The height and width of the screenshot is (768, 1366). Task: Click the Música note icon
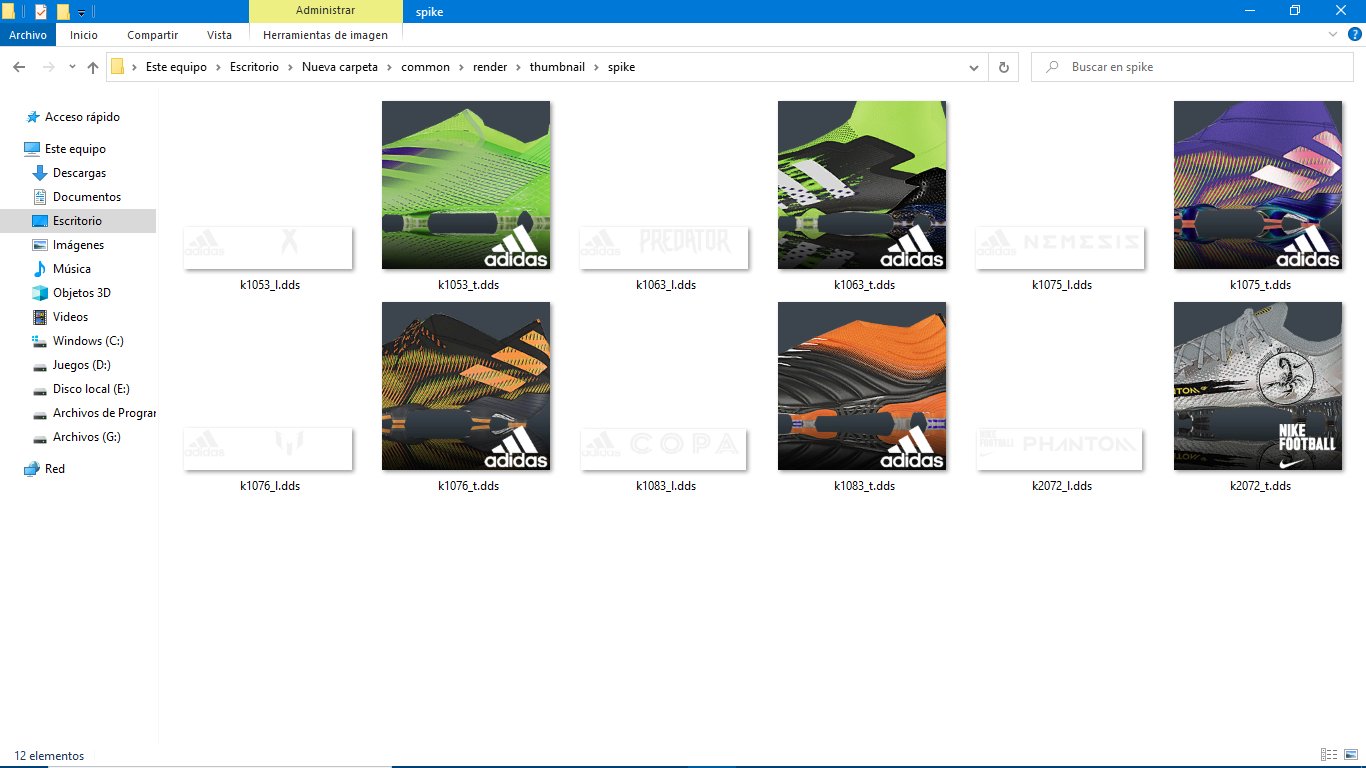tap(40, 269)
